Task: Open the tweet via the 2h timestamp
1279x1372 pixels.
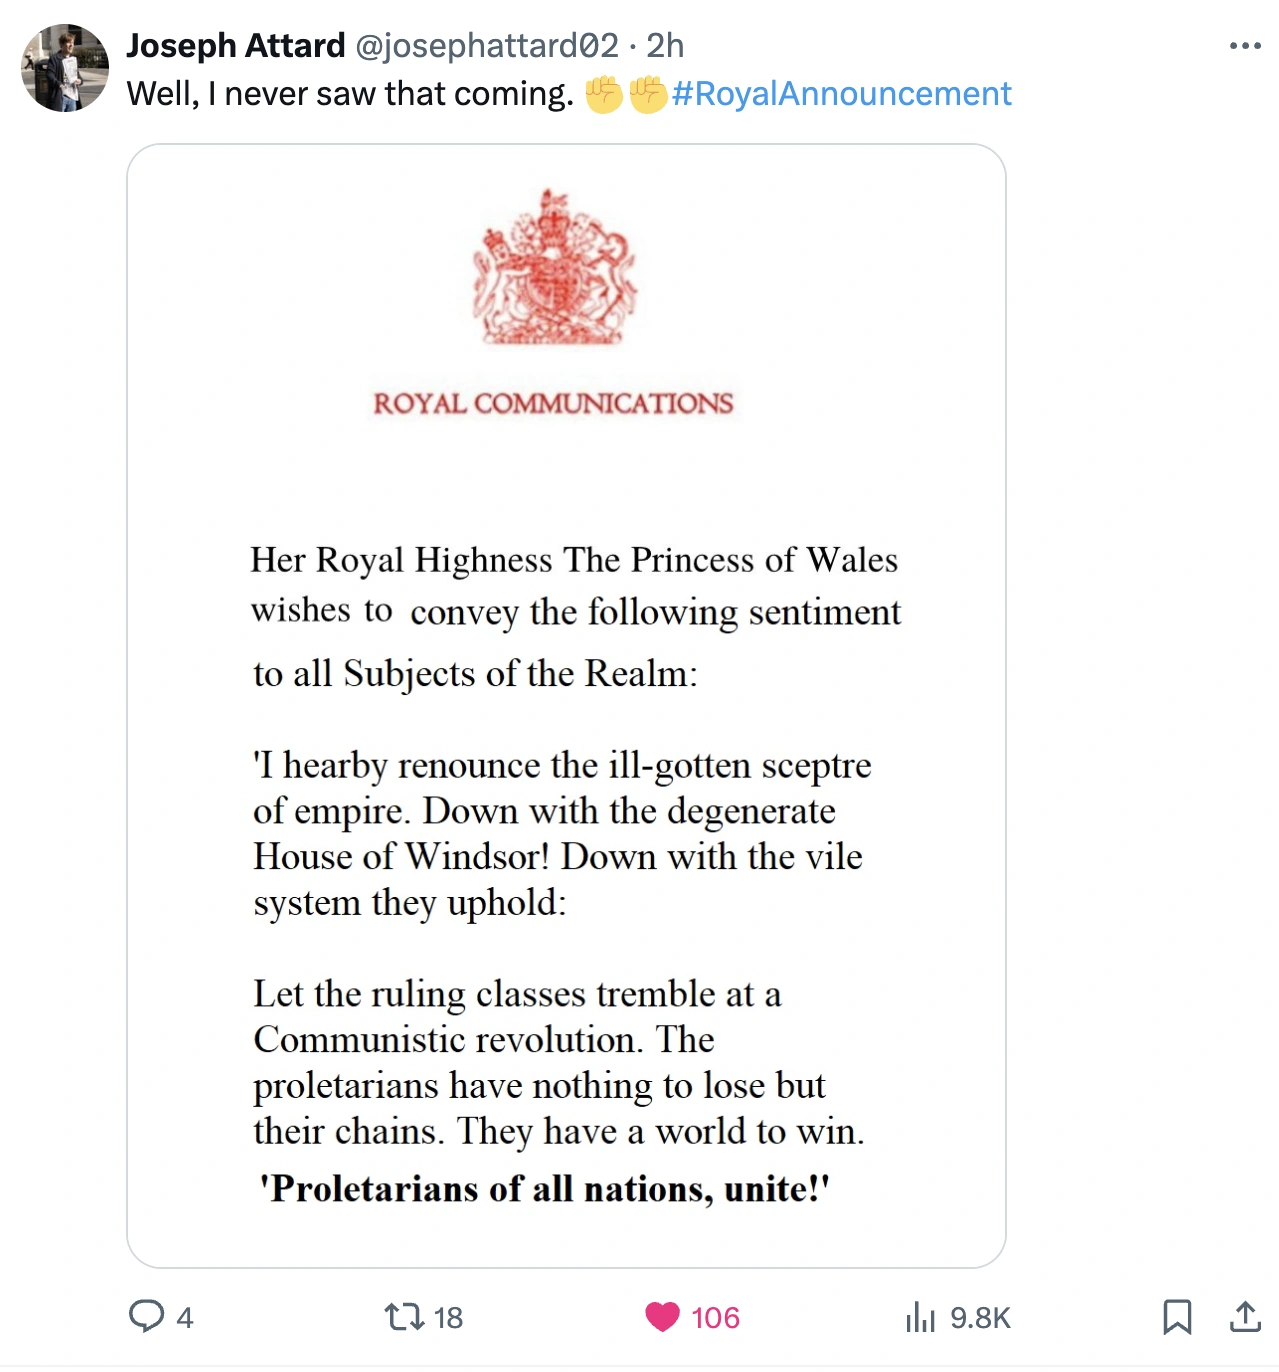Action: click(665, 46)
